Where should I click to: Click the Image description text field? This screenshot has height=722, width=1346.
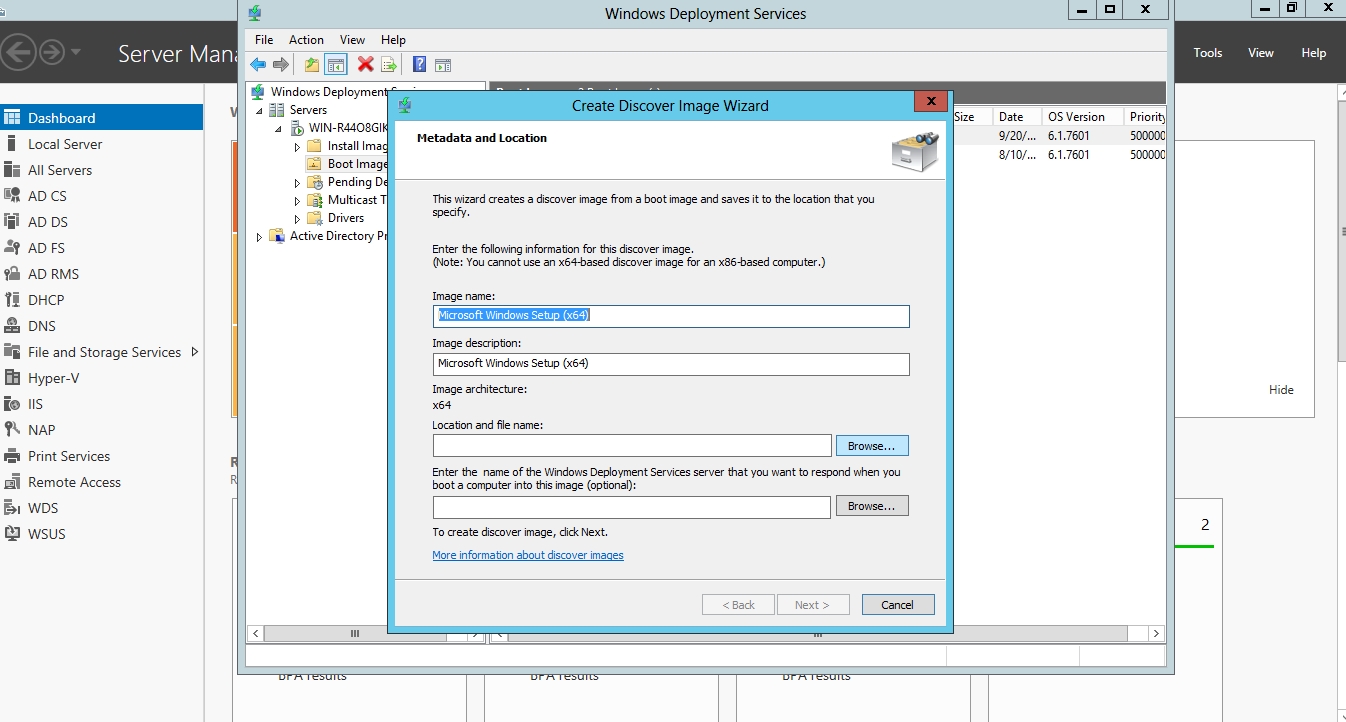(x=671, y=364)
